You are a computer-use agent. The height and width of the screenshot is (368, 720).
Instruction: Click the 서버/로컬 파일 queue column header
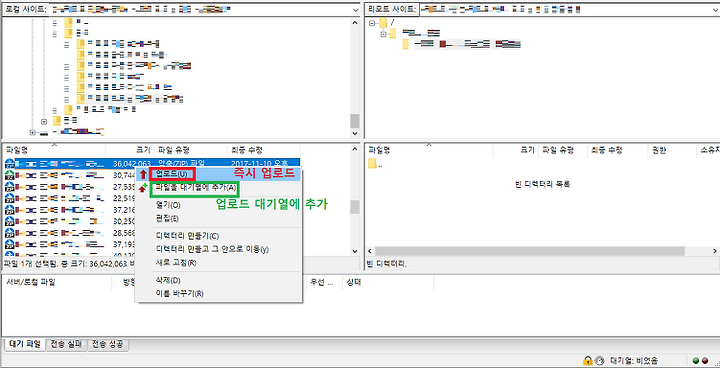point(57,282)
